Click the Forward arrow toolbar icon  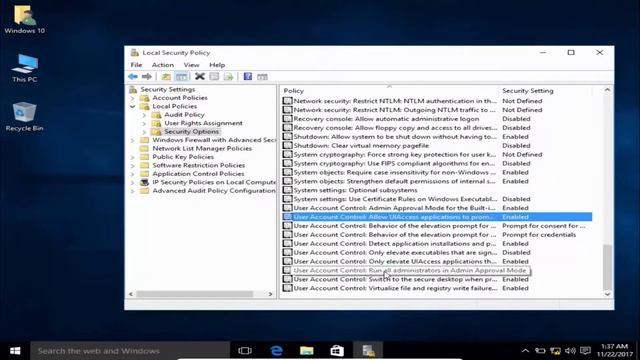click(147, 77)
